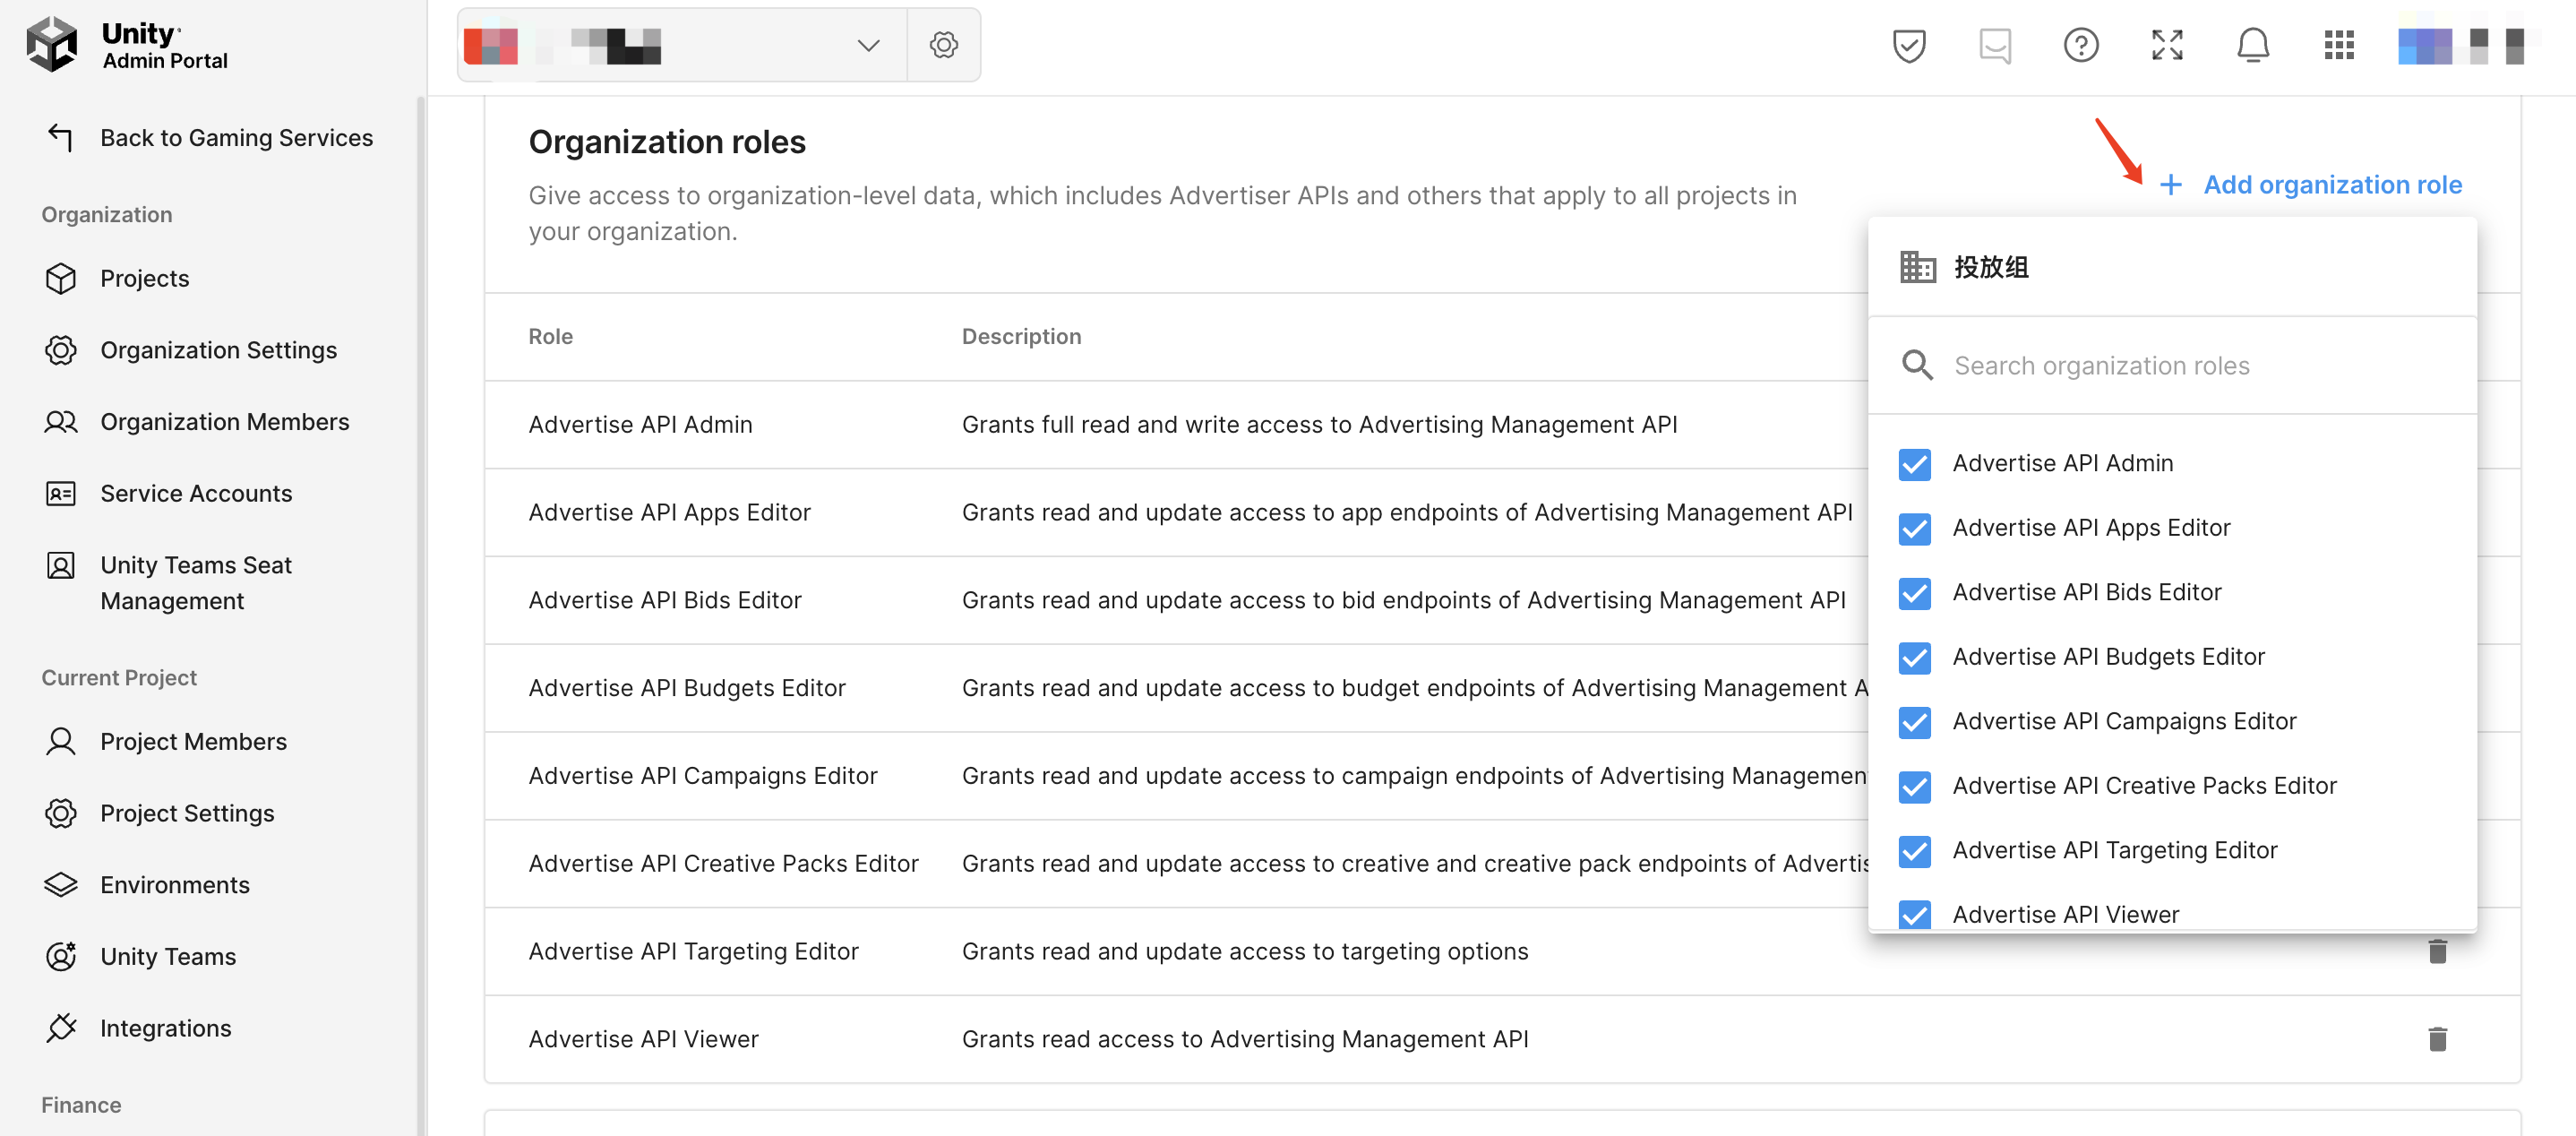Image resolution: width=2576 pixels, height=1136 pixels.
Task: Click Advertise API Budgets Editor row name
Action: pos(687,689)
